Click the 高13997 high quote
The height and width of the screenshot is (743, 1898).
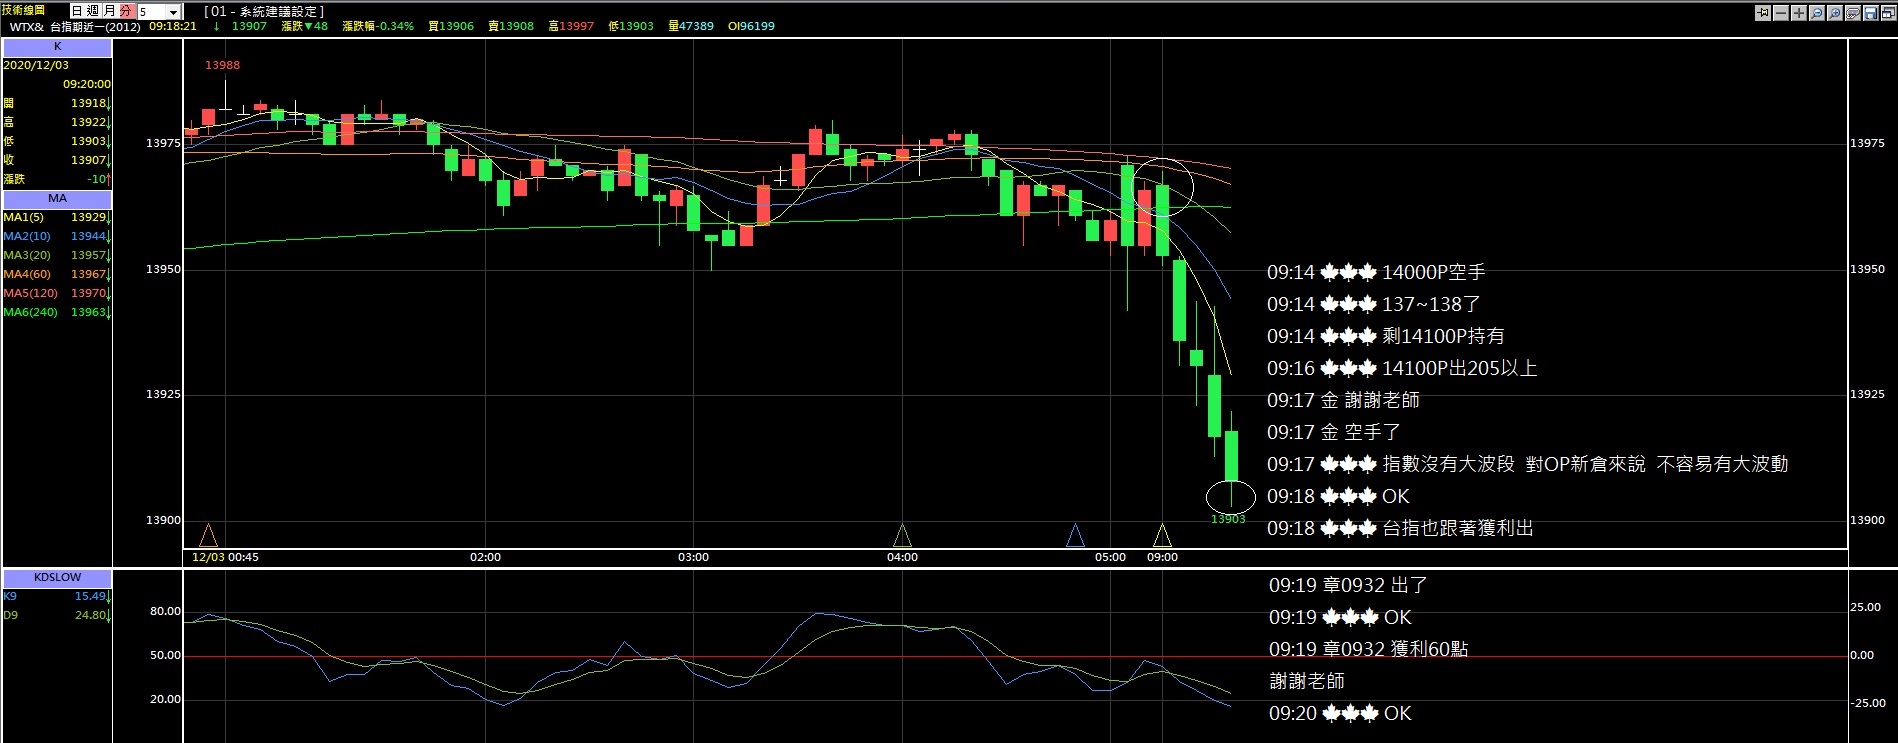tap(571, 26)
